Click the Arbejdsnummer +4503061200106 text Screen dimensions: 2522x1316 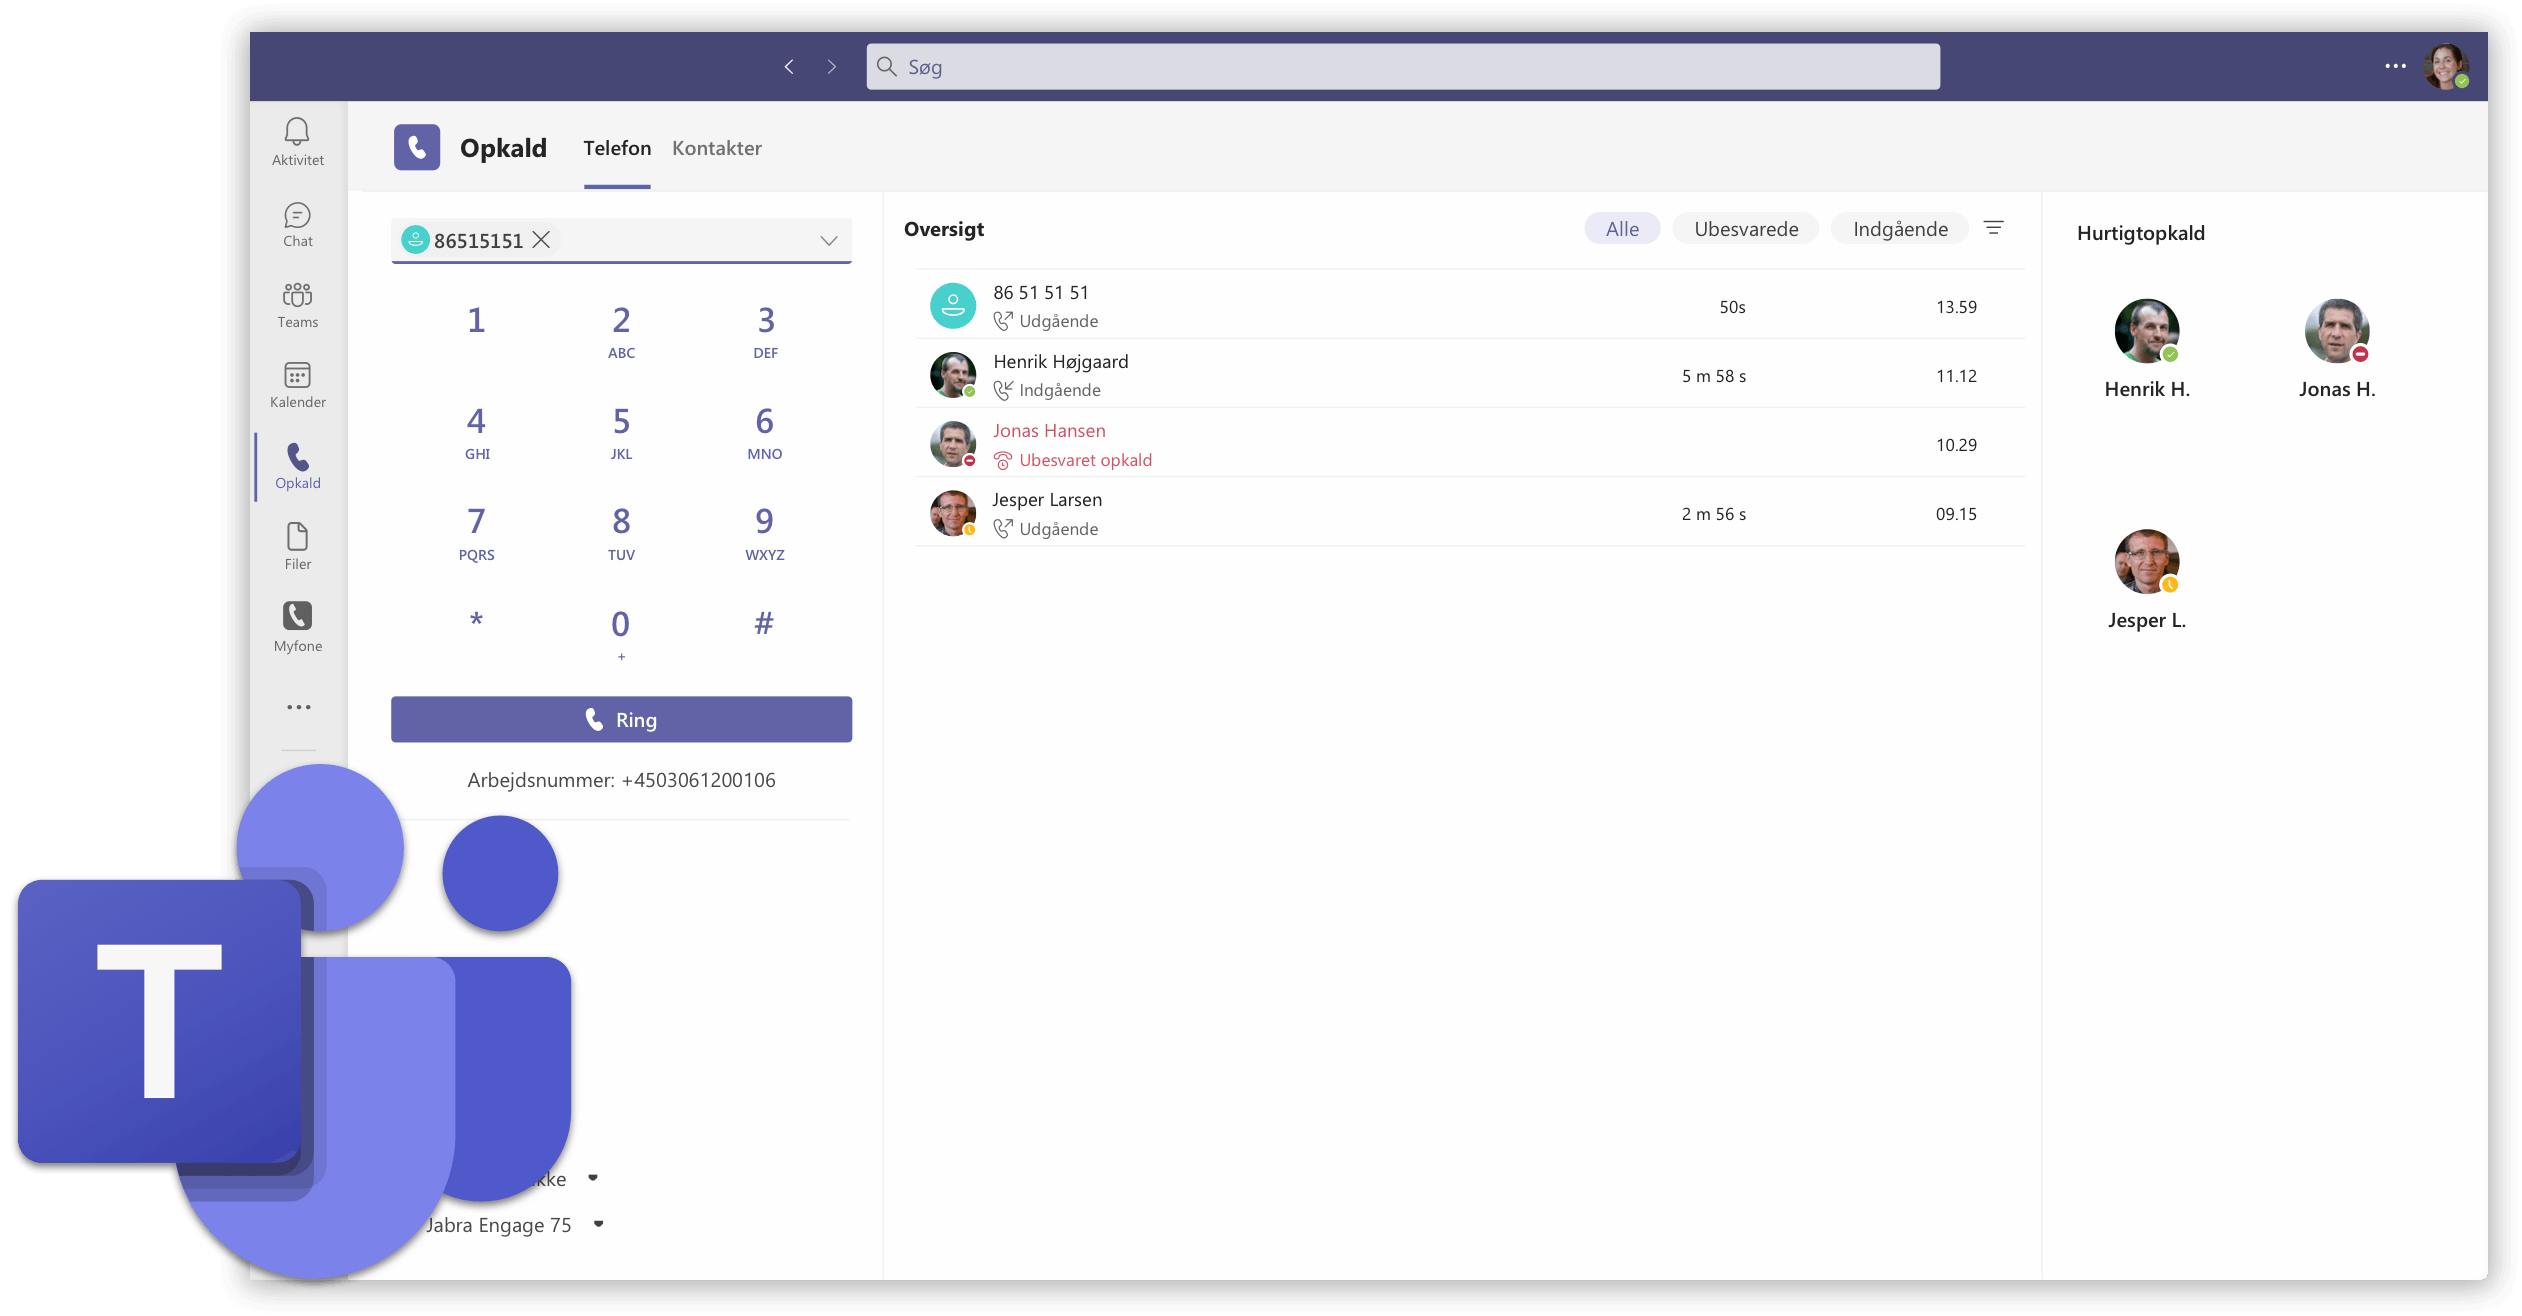click(x=621, y=780)
